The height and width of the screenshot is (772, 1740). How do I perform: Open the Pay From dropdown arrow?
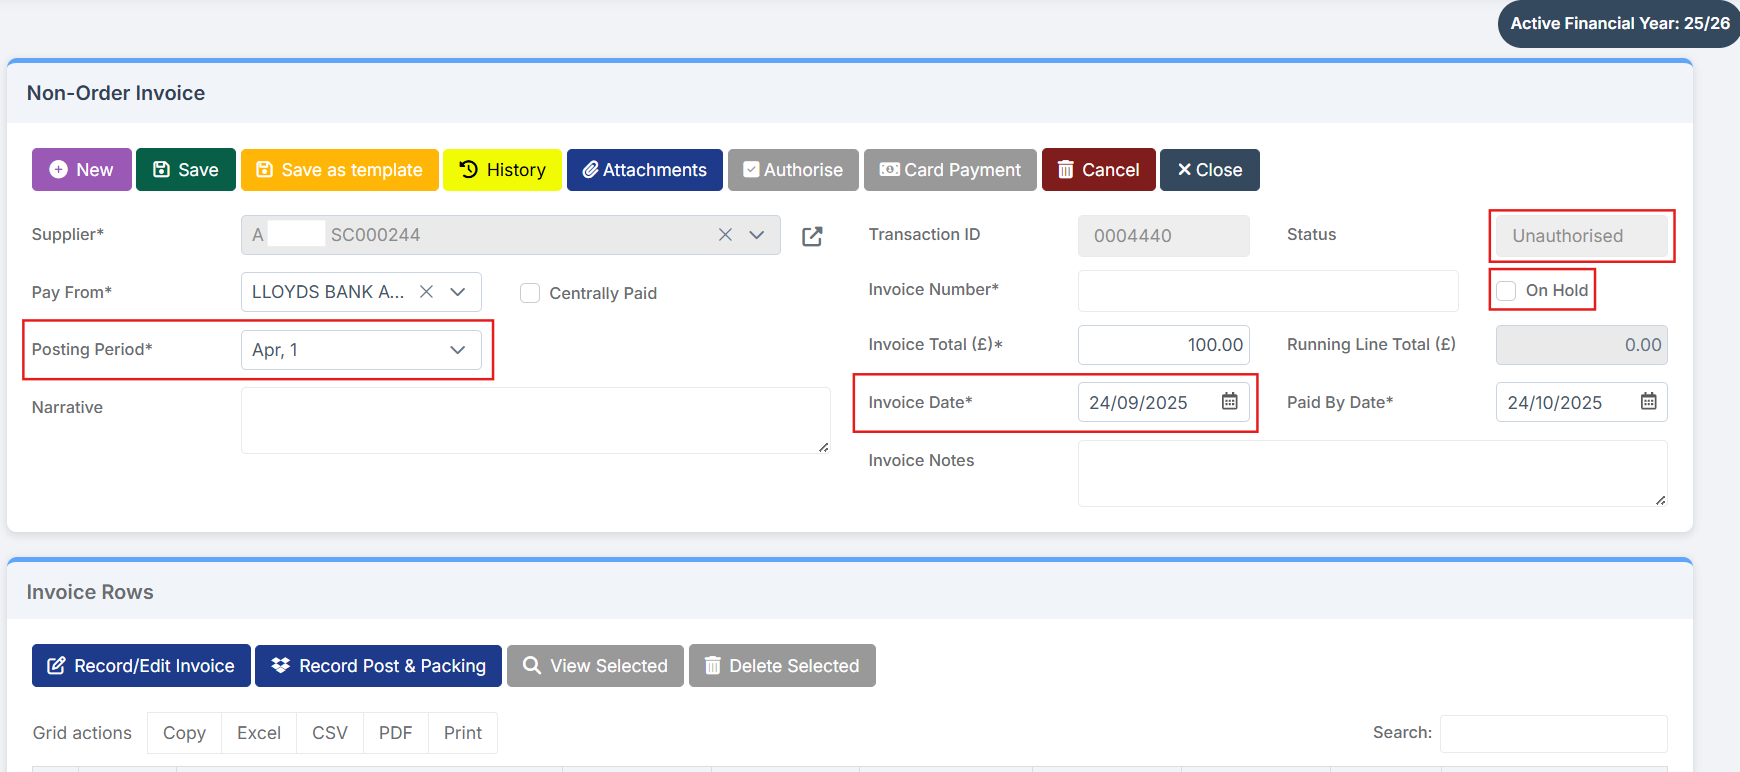[458, 292]
